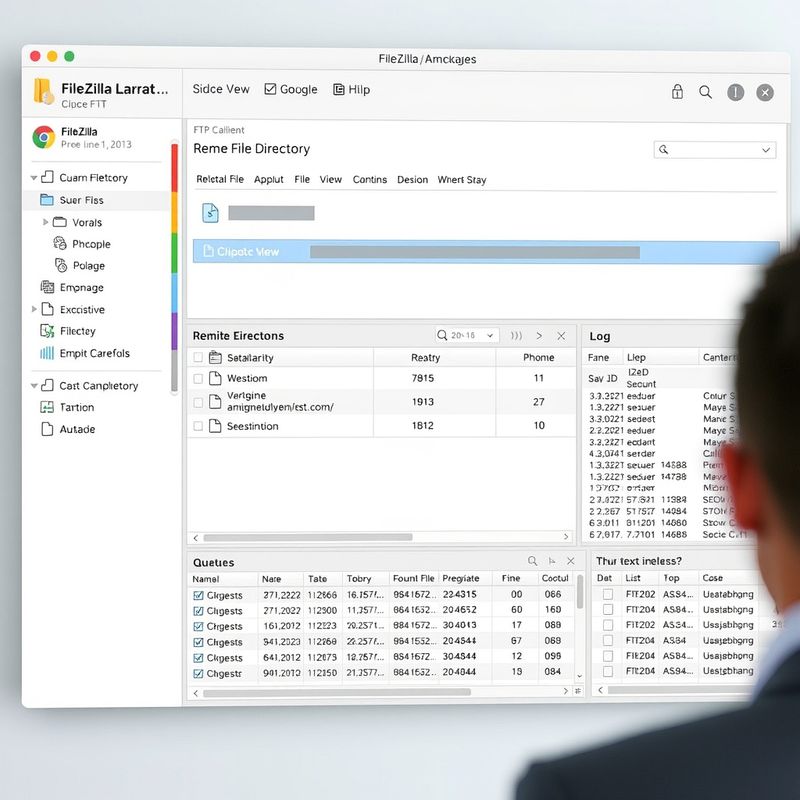Click the lock icon in the top toolbar
Viewport: 800px width, 800px height.
[x=677, y=91]
